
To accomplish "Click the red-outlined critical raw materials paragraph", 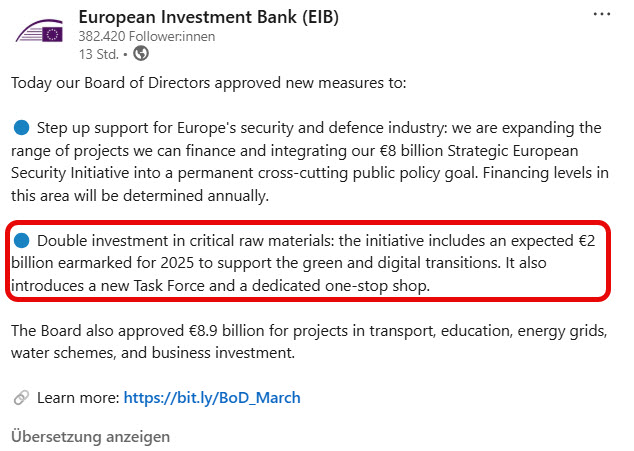I will pos(308,263).
